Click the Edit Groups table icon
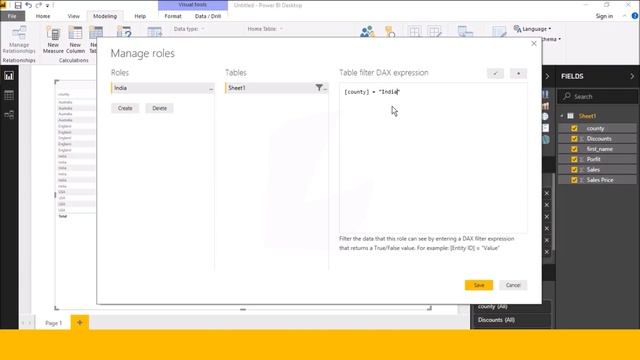The width and height of the screenshot is (640, 360). (434, 32)
